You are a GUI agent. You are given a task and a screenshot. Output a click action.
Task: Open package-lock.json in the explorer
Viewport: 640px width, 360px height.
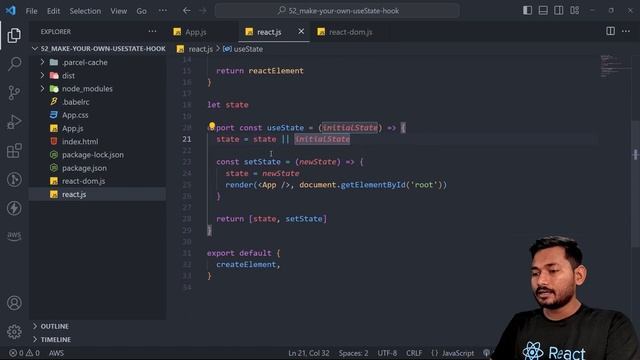[98, 155]
